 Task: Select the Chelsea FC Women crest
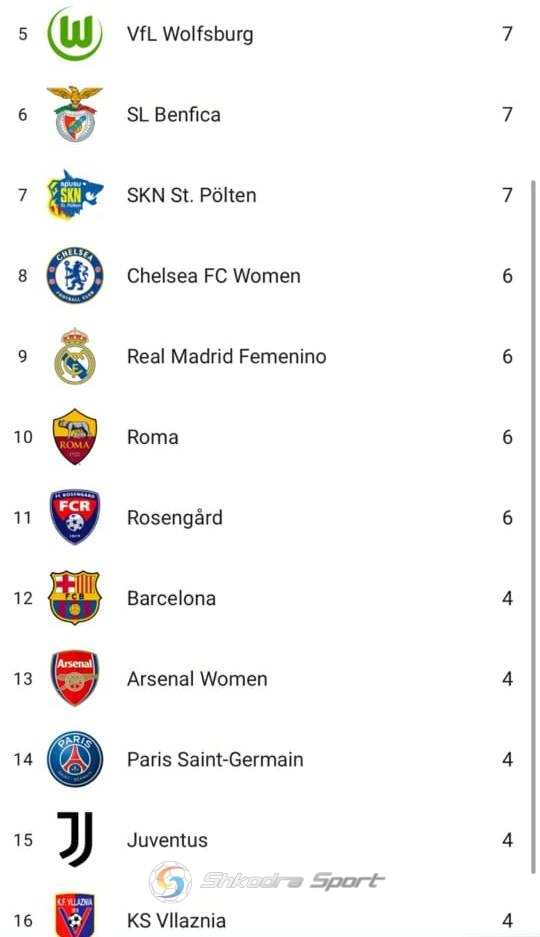pos(75,275)
